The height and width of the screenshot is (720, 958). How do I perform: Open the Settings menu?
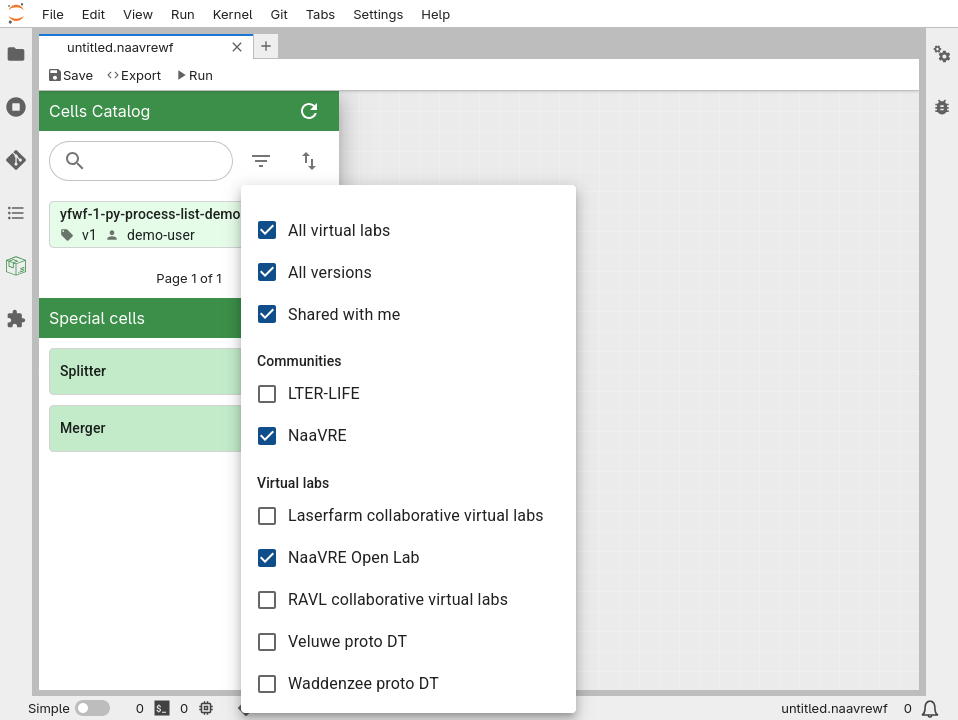[378, 15]
